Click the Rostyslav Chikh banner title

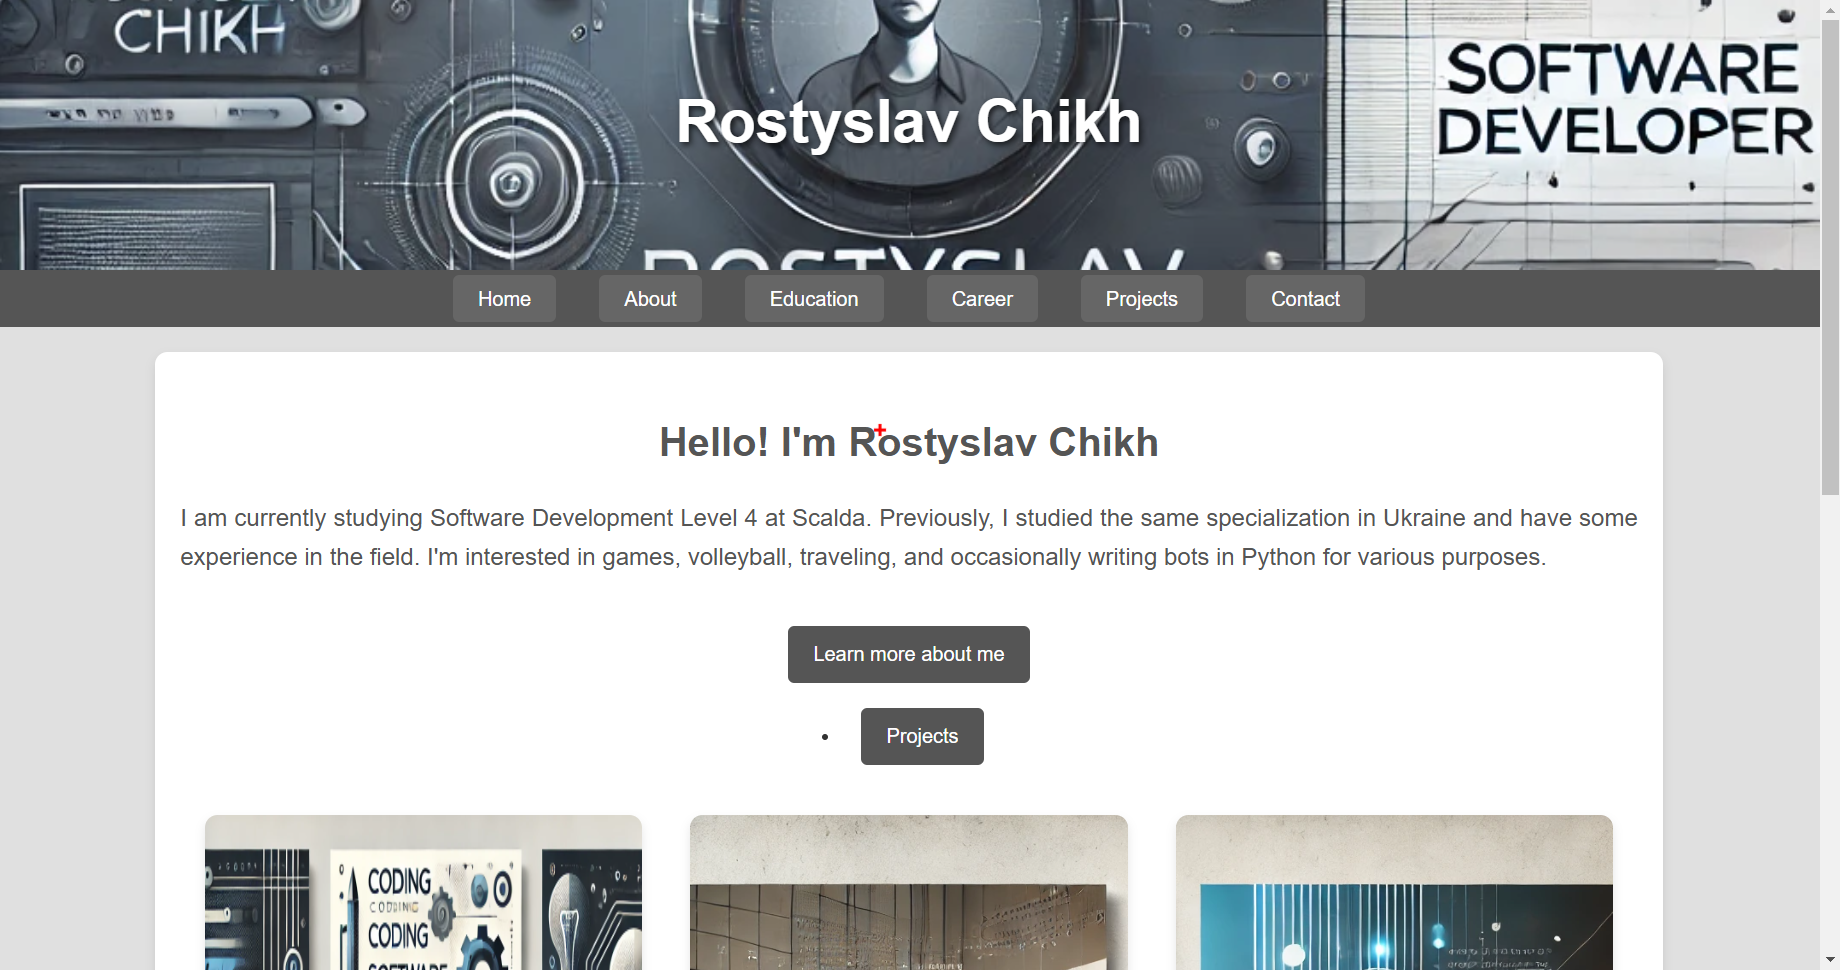coord(909,122)
